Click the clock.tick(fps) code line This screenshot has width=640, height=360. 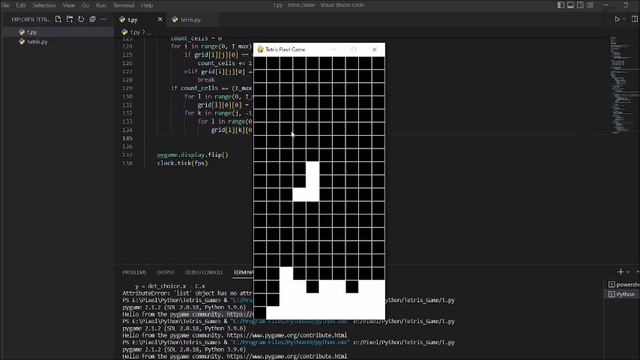click(x=182, y=163)
